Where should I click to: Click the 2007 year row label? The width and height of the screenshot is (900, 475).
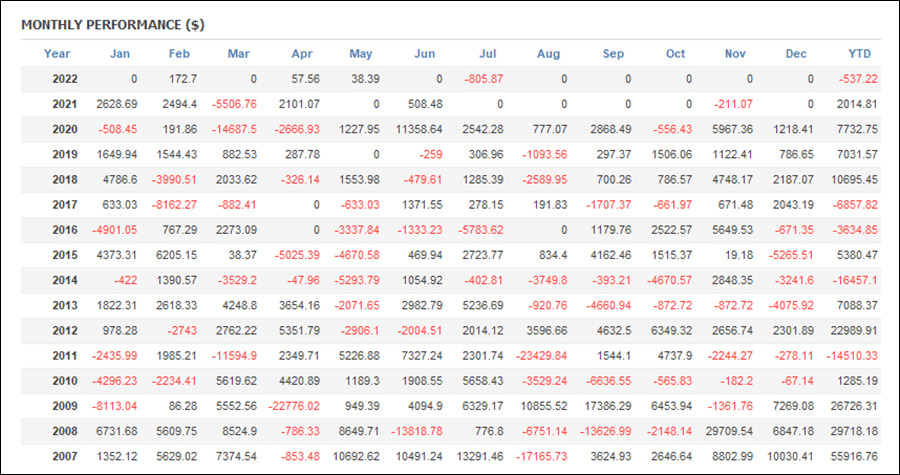(65, 457)
